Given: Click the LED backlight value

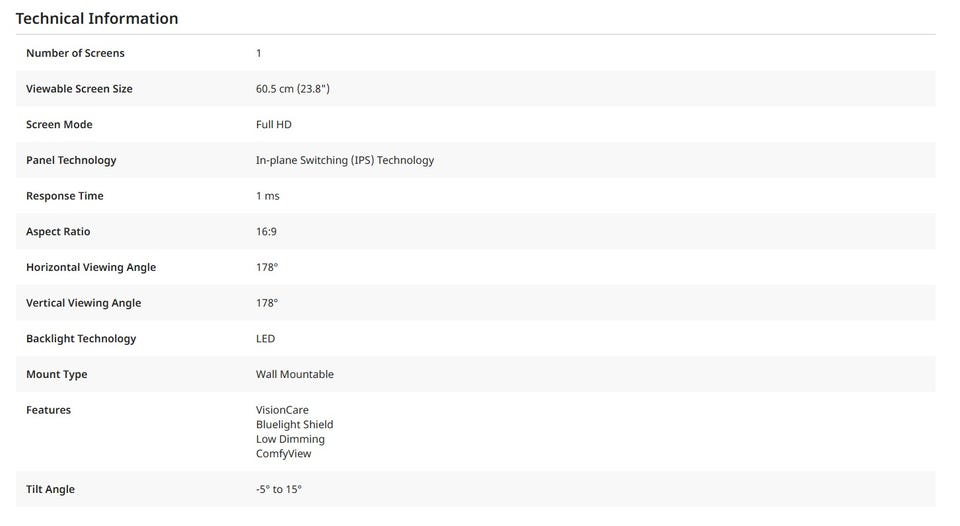Looking at the screenshot, I should 265,339.
